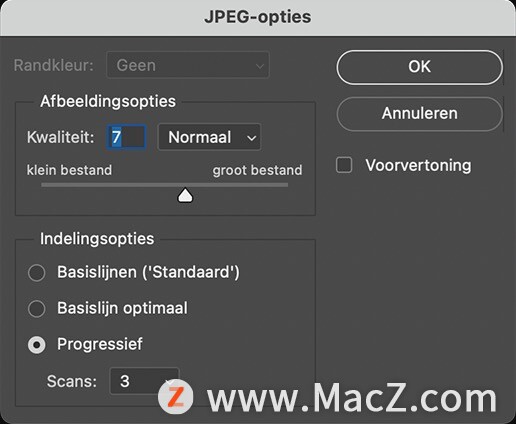This screenshot has height=424, width=516.
Task: Click the chevron arrow in the Randkleur field
Action: tap(259, 66)
